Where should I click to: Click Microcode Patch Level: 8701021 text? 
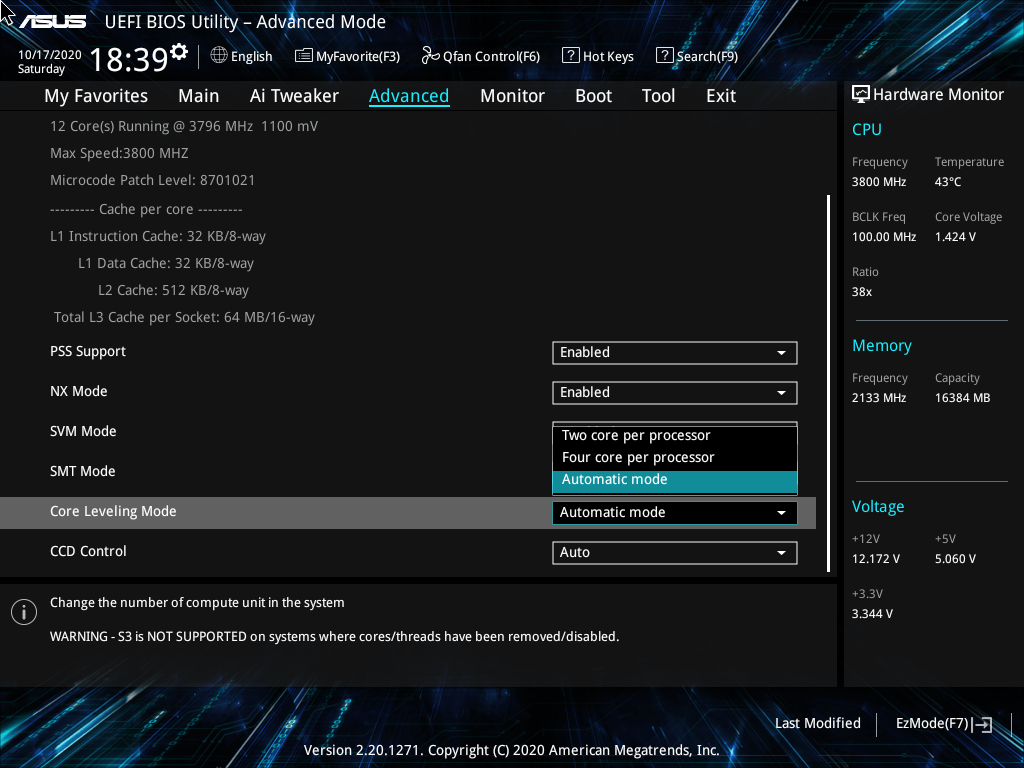(x=152, y=180)
